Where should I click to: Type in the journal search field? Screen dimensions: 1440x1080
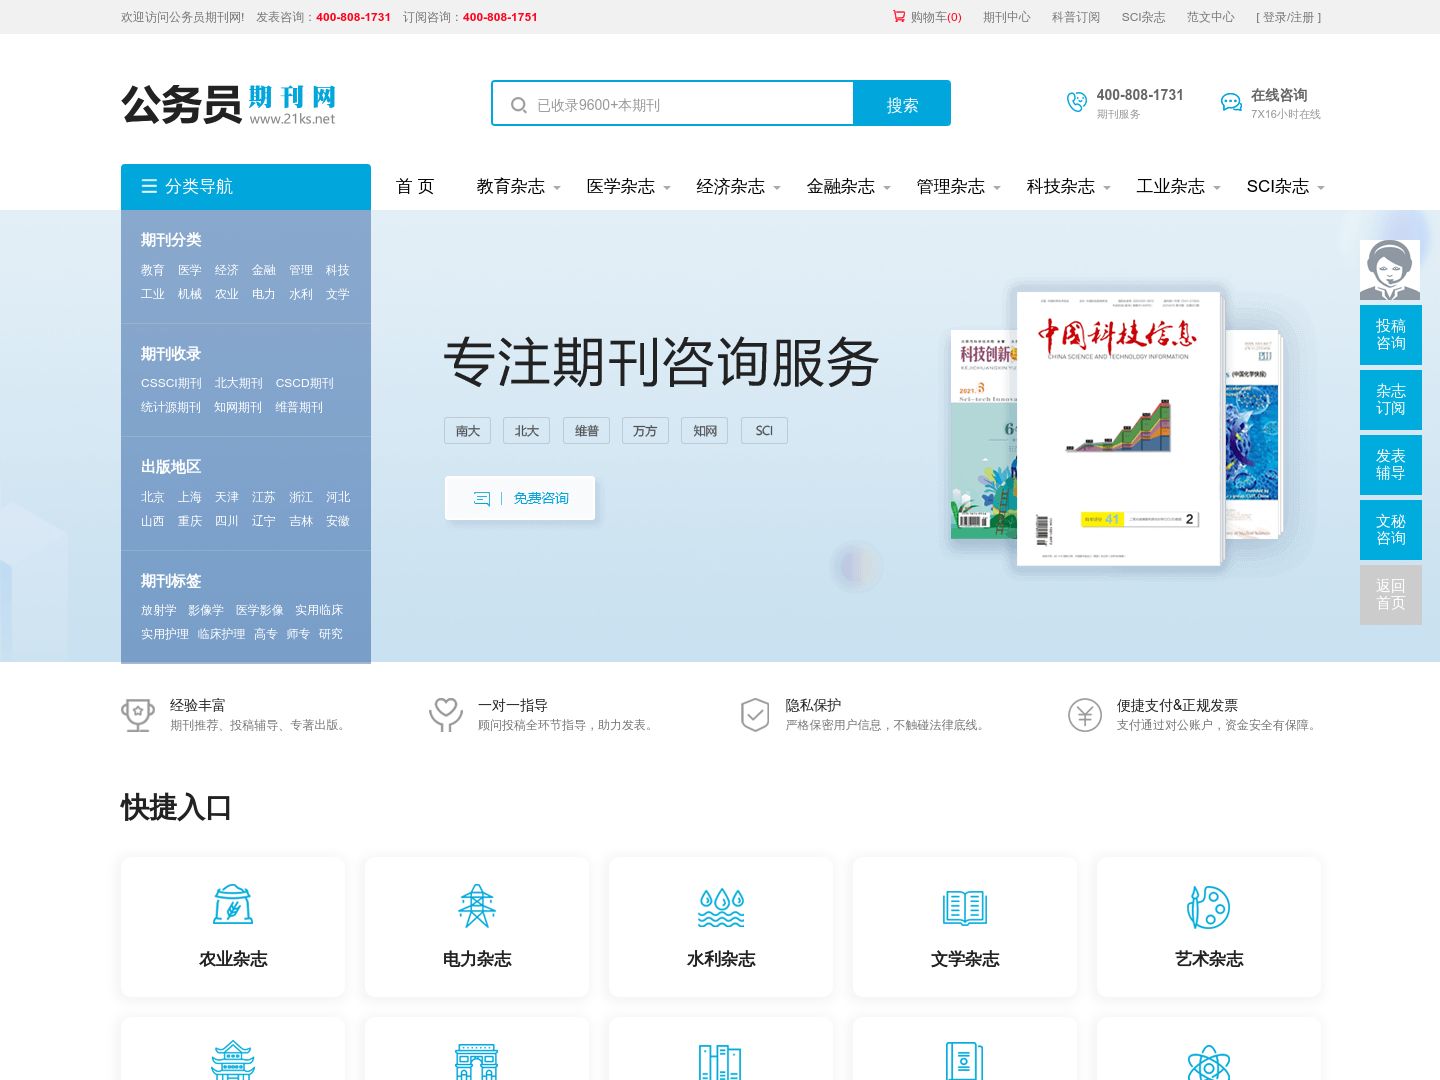[x=690, y=105]
